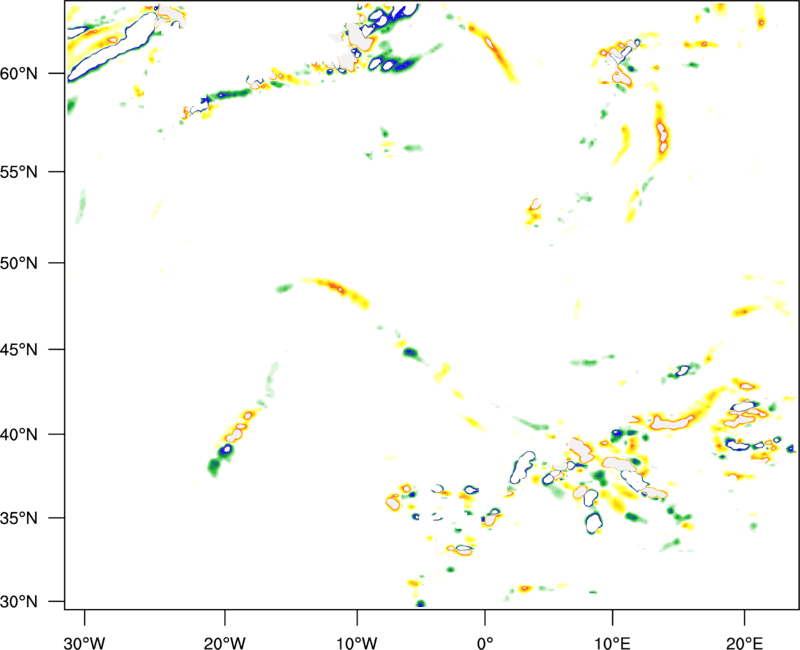The height and width of the screenshot is (650, 800).
Task: Click the 30°W longitude label
Action: pyautogui.click(x=85, y=643)
